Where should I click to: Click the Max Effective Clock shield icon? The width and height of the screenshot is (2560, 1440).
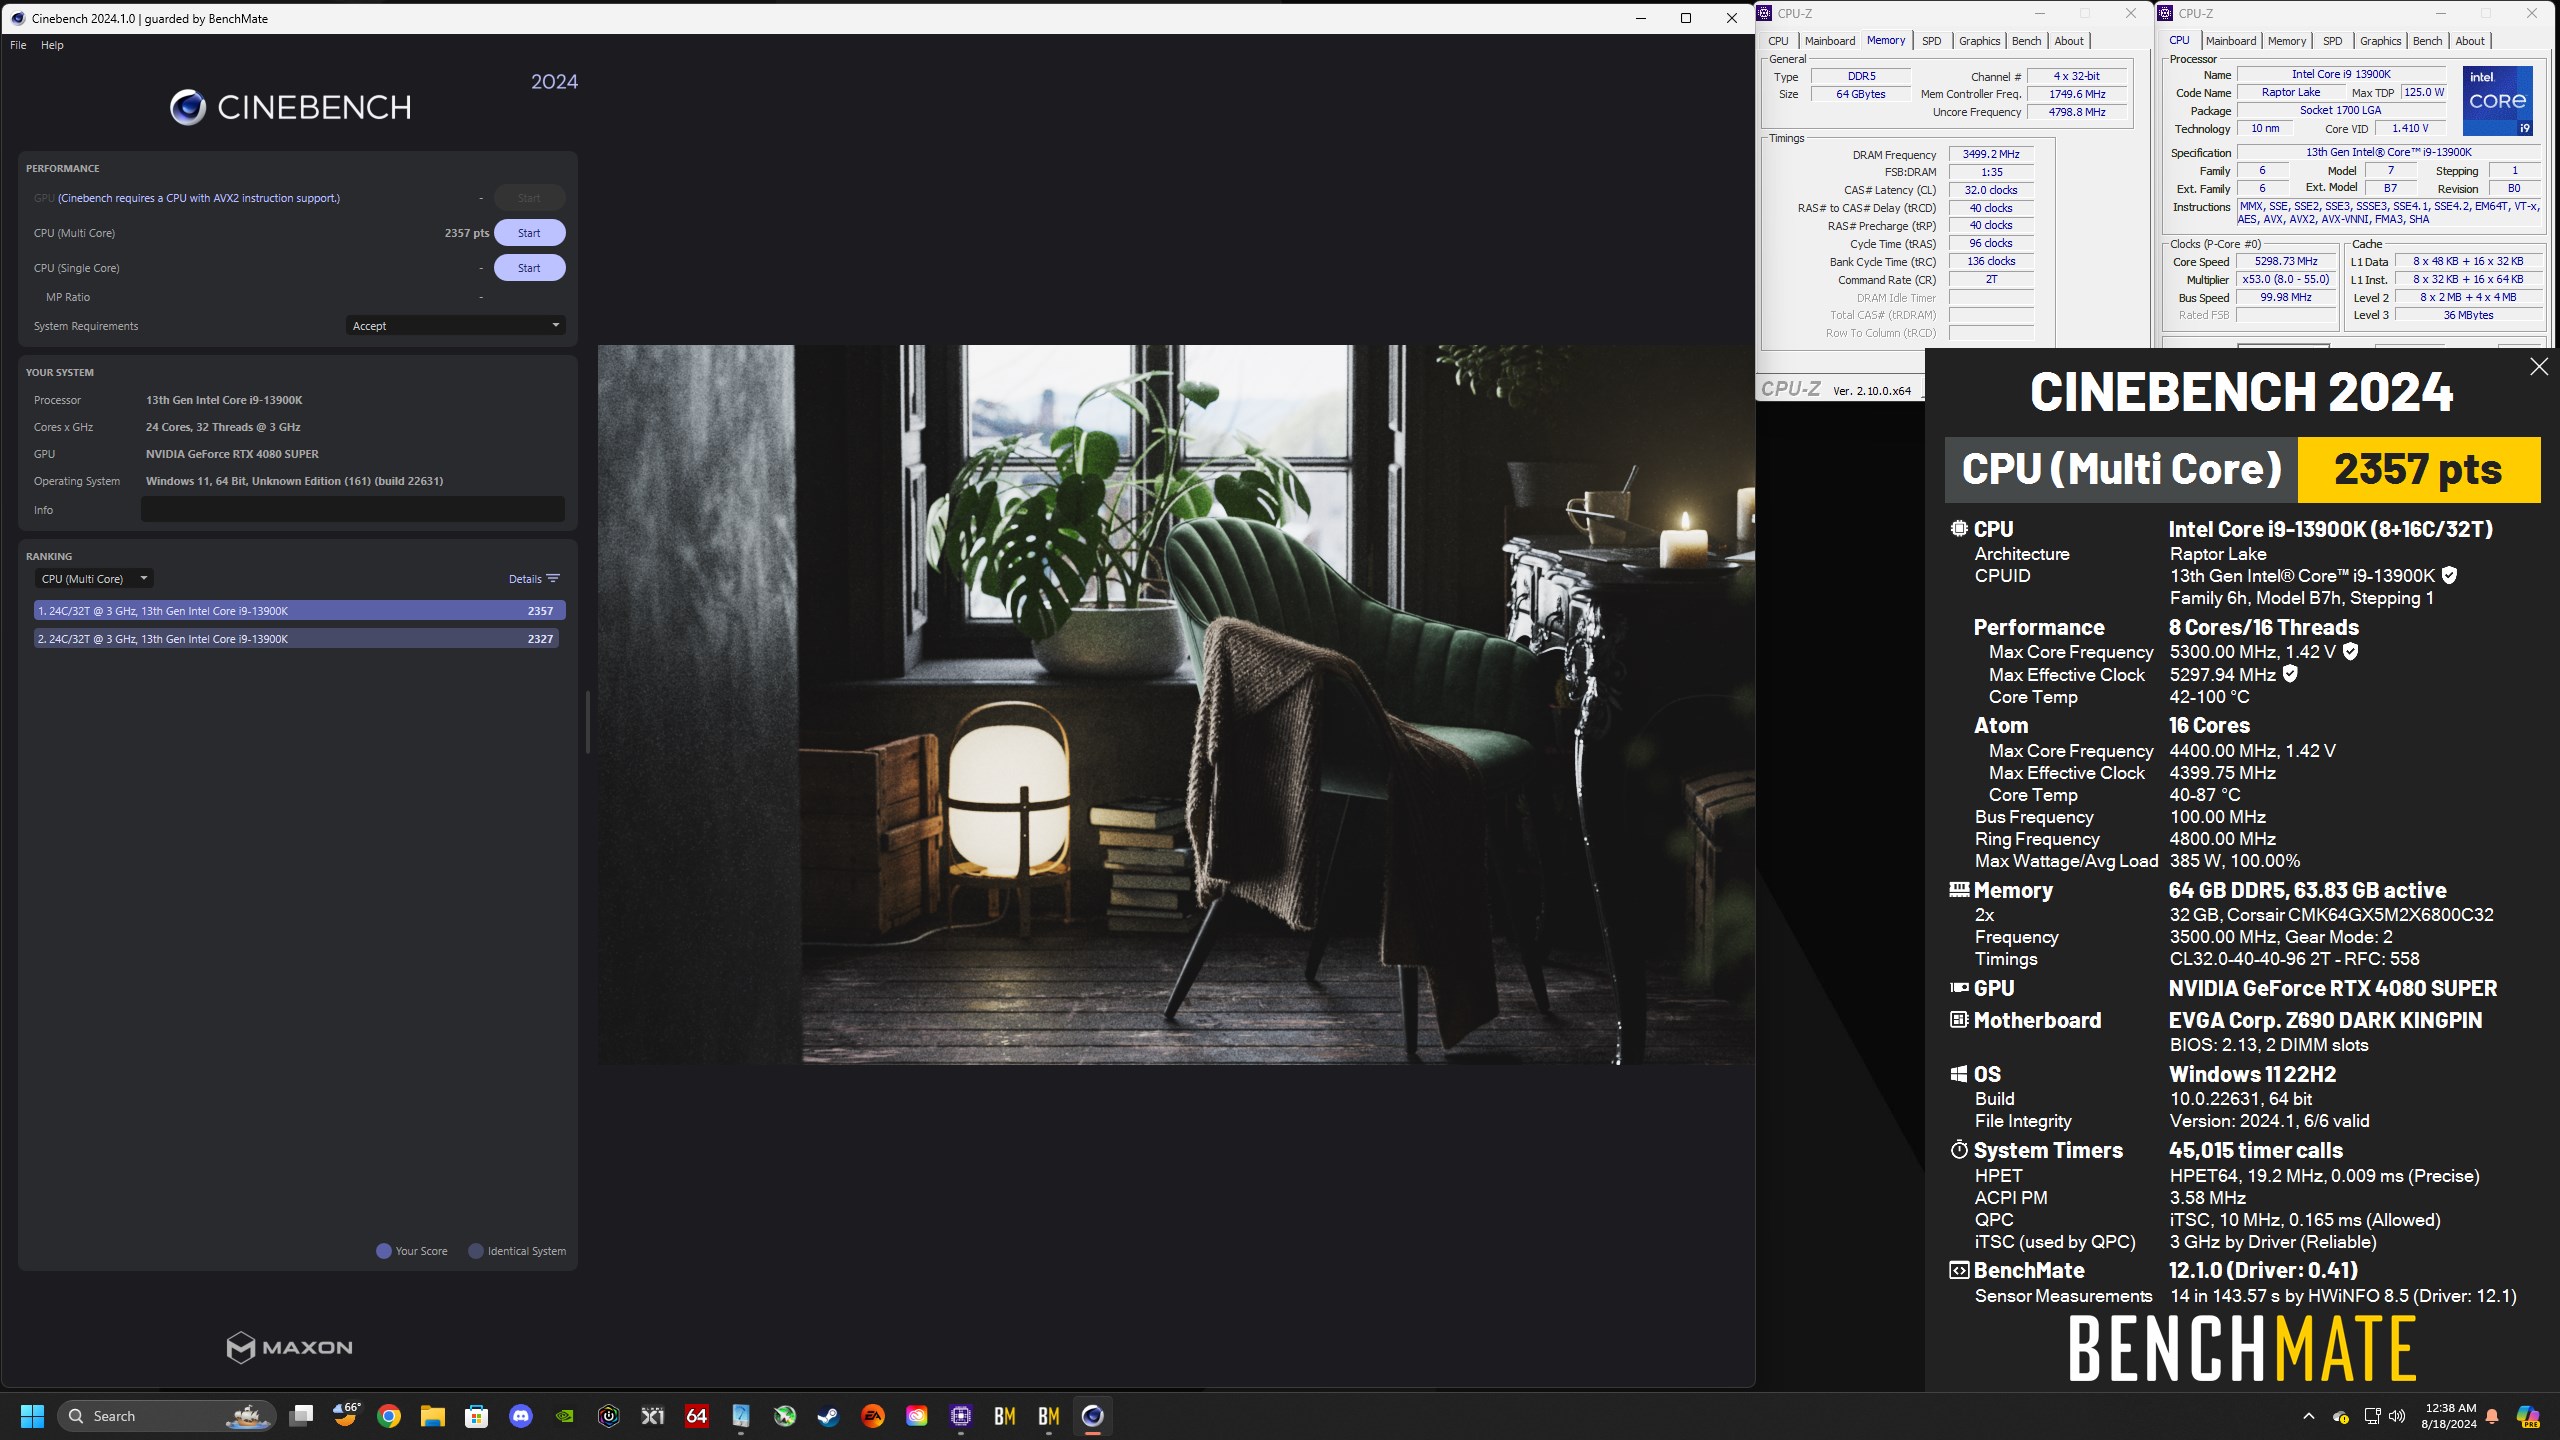[2290, 674]
